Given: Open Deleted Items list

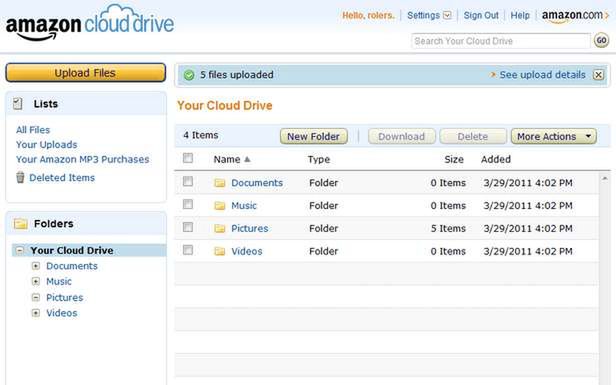Looking at the screenshot, I should tap(62, 178).
